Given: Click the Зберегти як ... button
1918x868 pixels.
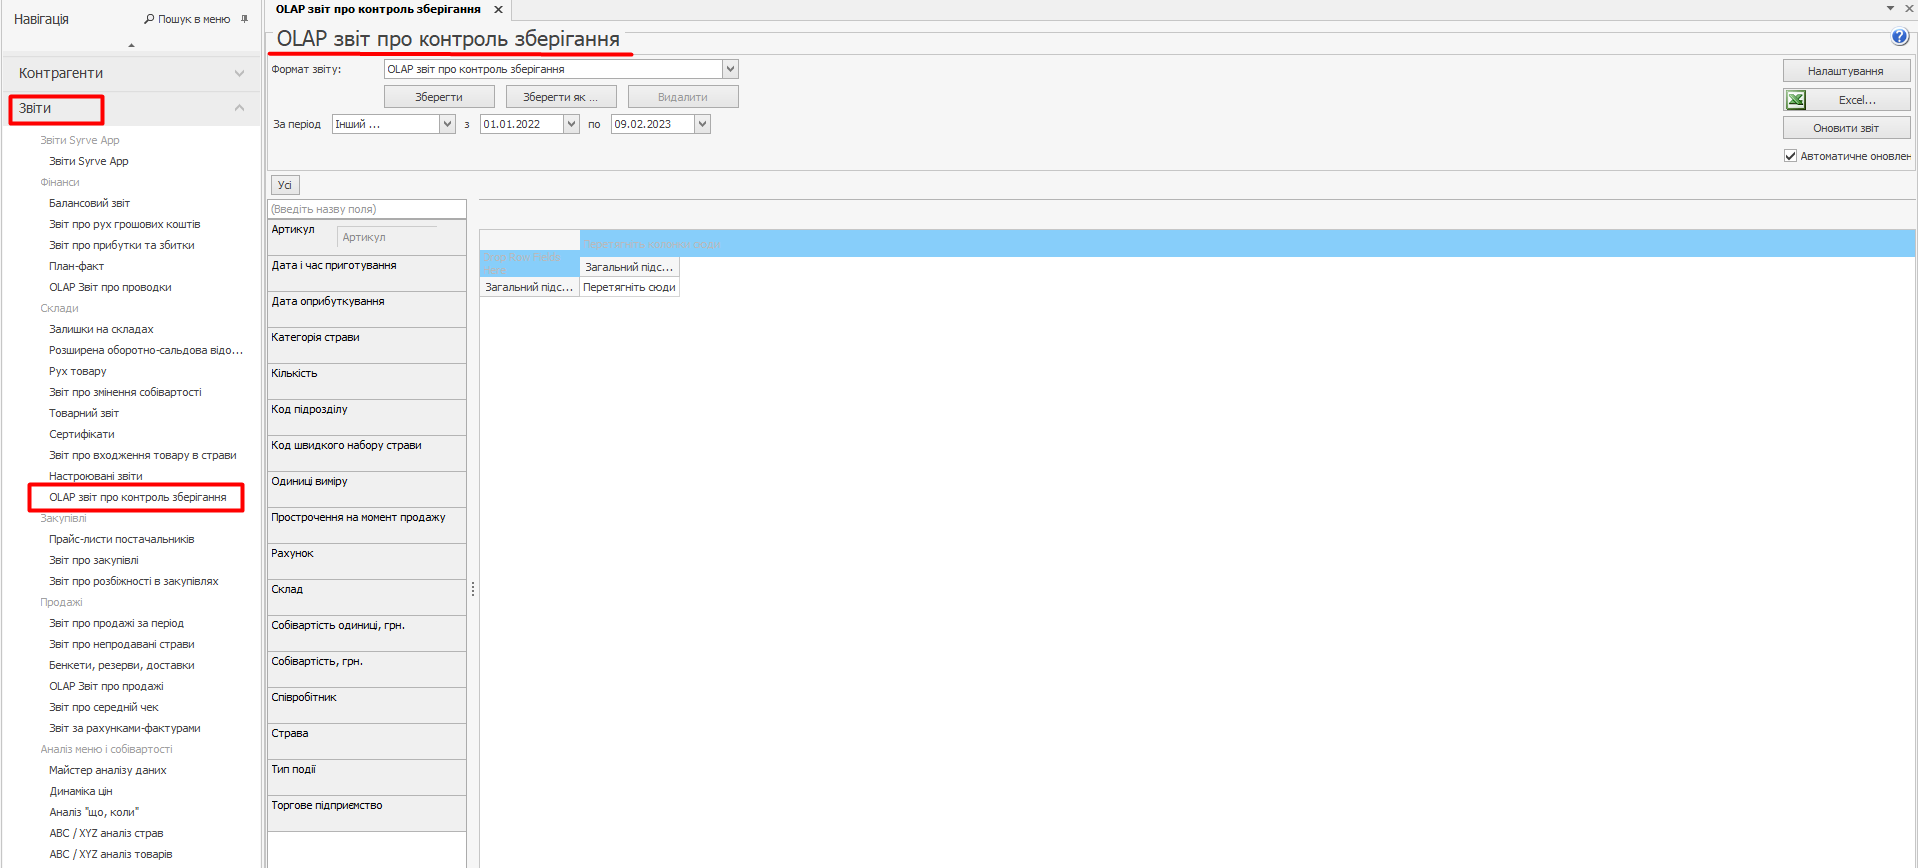Looking at the screenshot, I should pyautogui.click(x=560, y=97).
